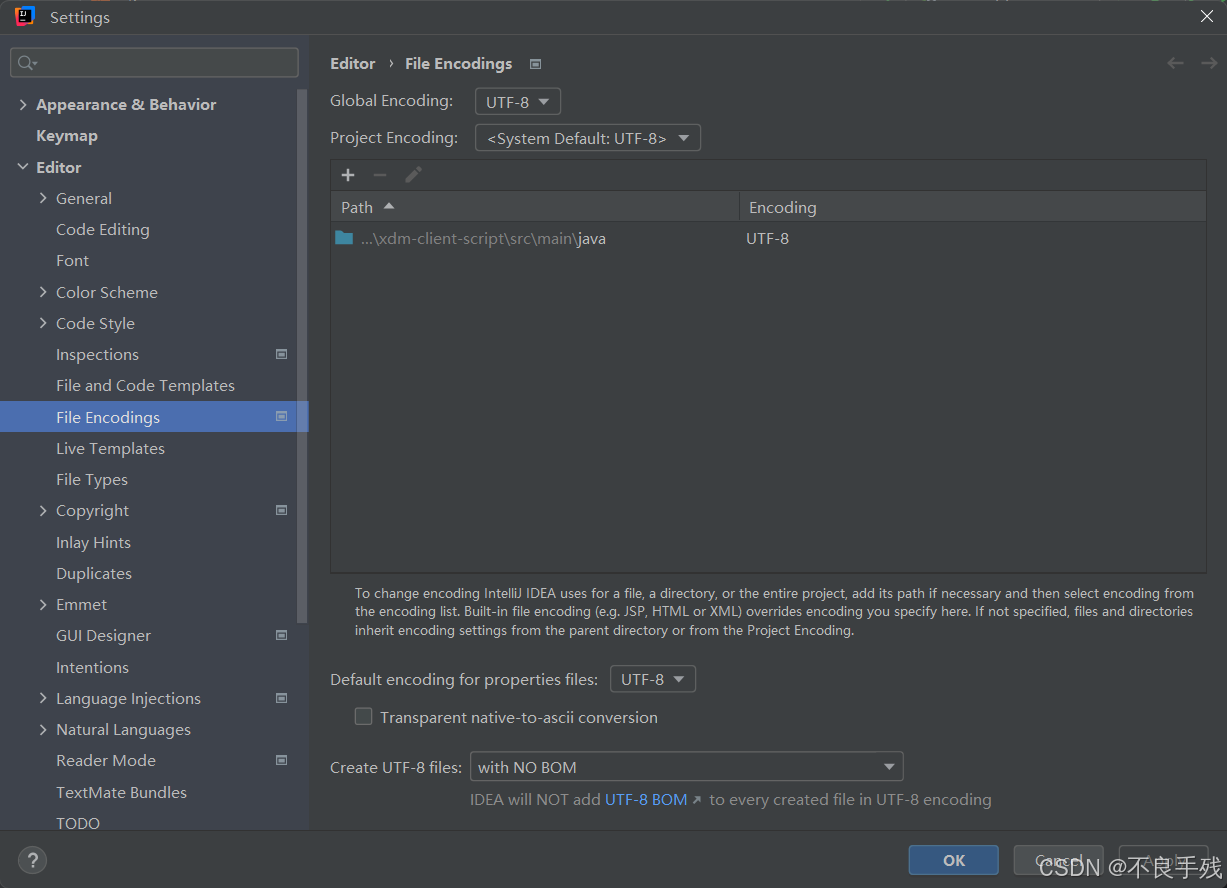
Task: Open TextMate Bundles settings
Action: pos(121,792)
